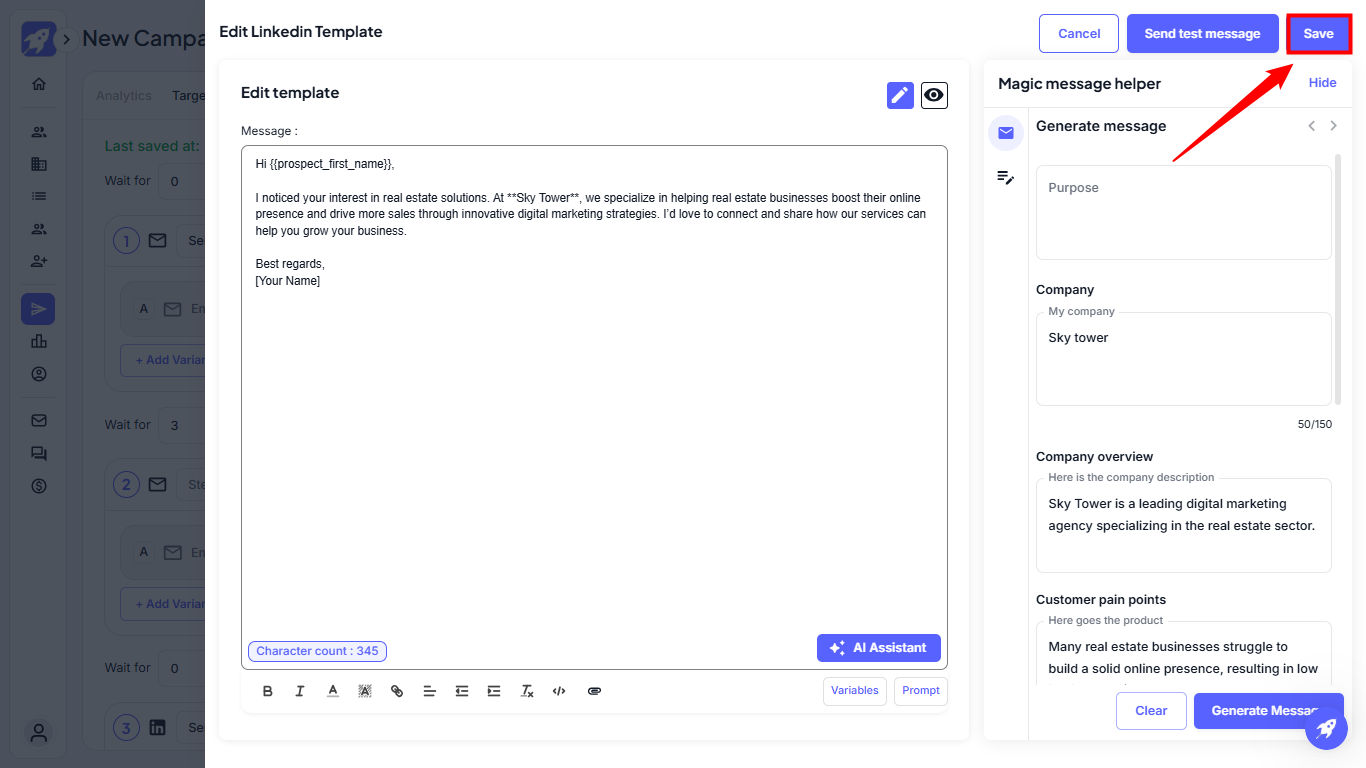This screenshot has height=768, width=1366.
Task: Open the text font color picker
Action: click(333, 691)
